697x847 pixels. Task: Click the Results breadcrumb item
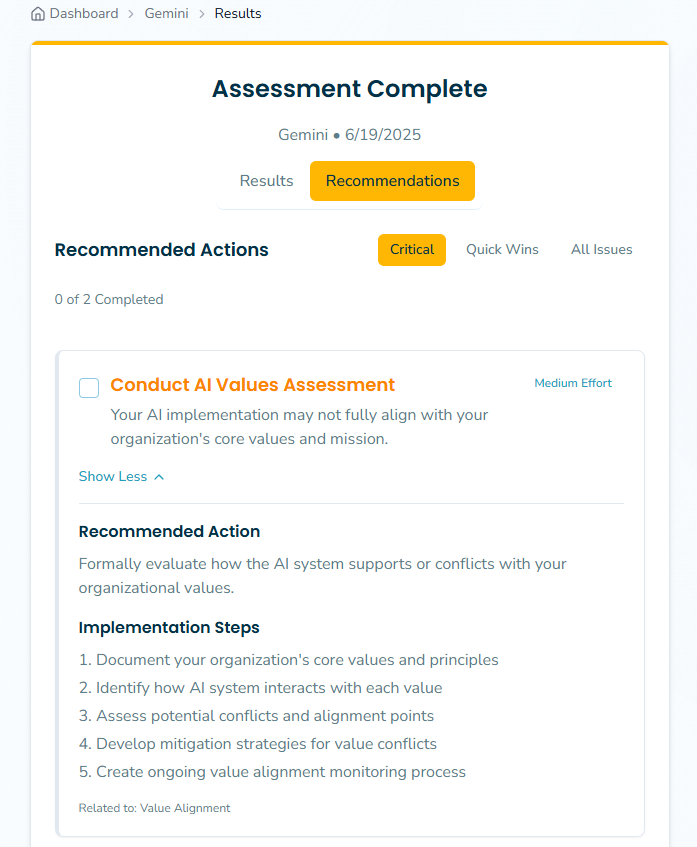coord(238,14)
